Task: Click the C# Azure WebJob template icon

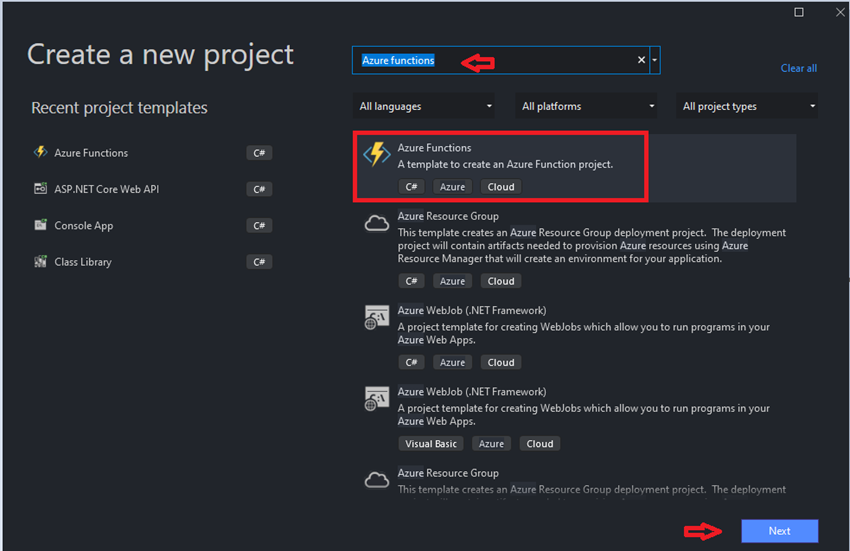Action: [377, 318]
